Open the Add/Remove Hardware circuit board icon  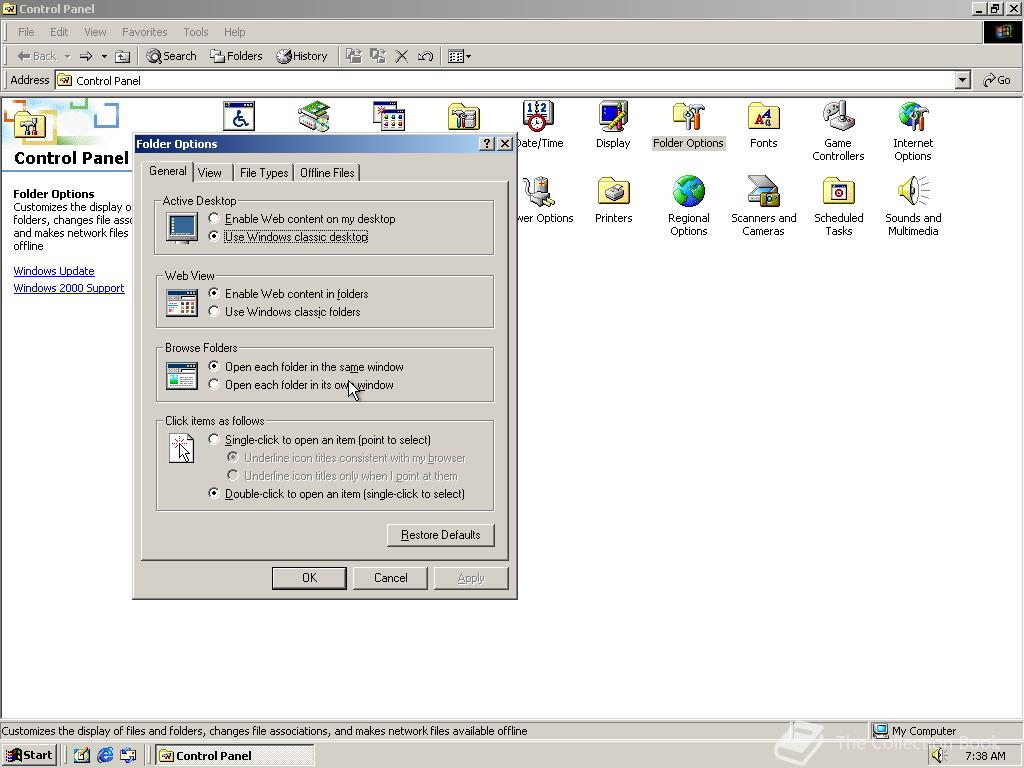point(313,116)
